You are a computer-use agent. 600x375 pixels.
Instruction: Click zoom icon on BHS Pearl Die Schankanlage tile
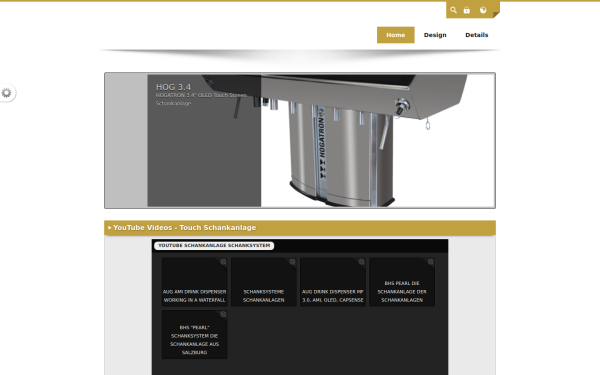pos(430,262)
